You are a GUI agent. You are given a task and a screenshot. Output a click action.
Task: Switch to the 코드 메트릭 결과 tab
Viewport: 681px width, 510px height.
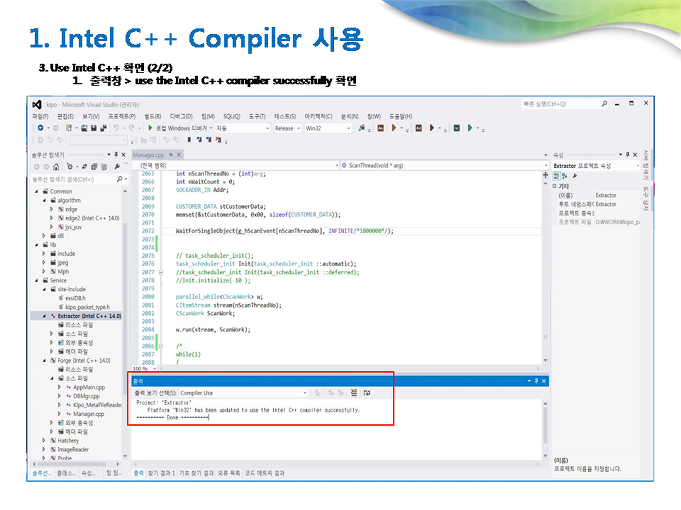point(264,473)
